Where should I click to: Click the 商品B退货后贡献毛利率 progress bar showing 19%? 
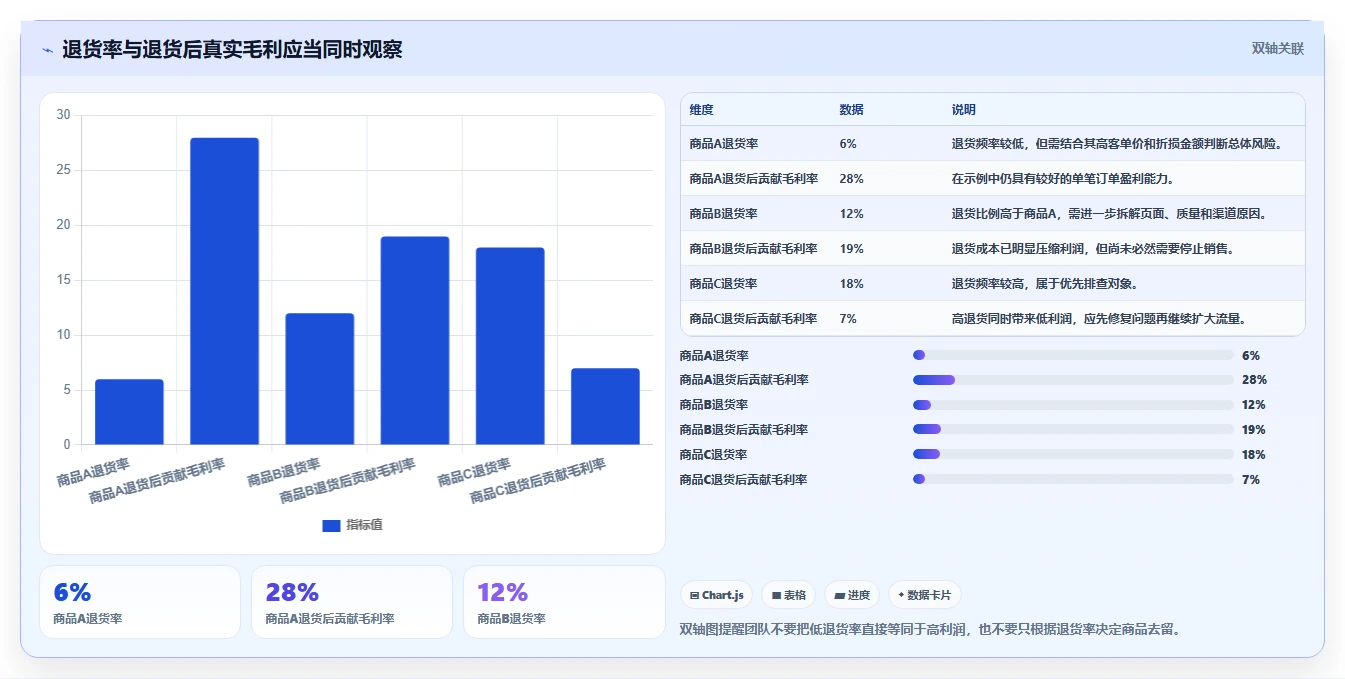(1073, 429)
